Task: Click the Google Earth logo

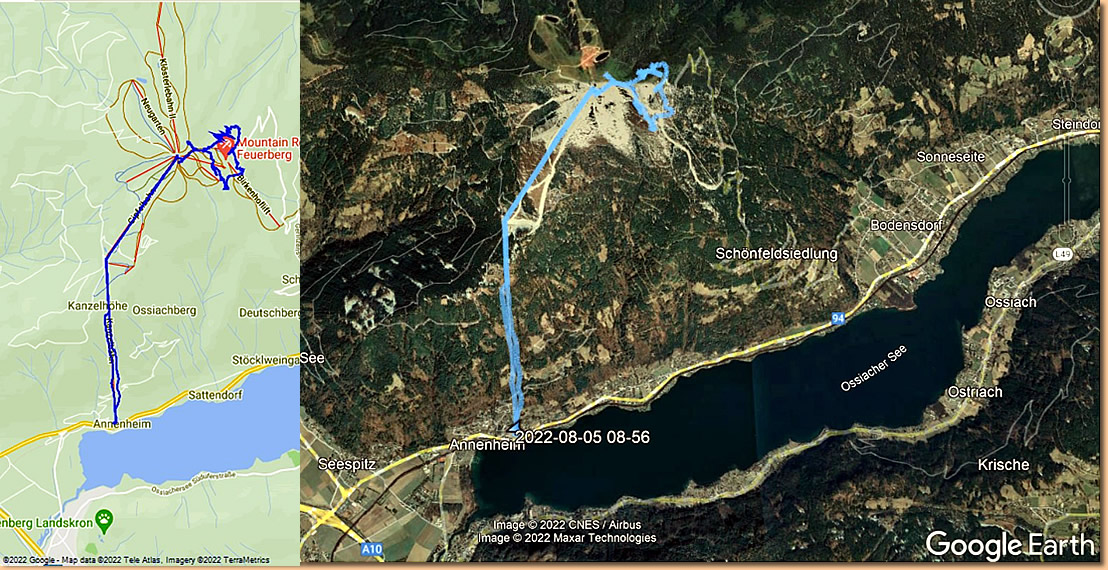Action: pos(1010,545)
